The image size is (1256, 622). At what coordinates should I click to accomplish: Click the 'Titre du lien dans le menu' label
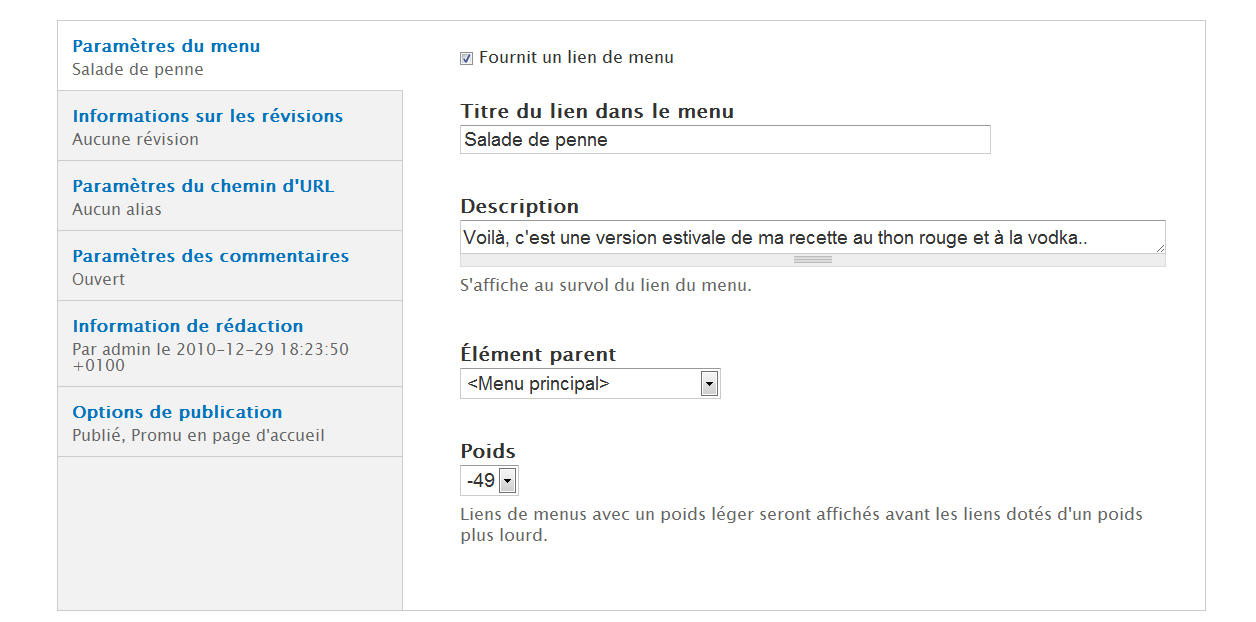coord(597,112)
